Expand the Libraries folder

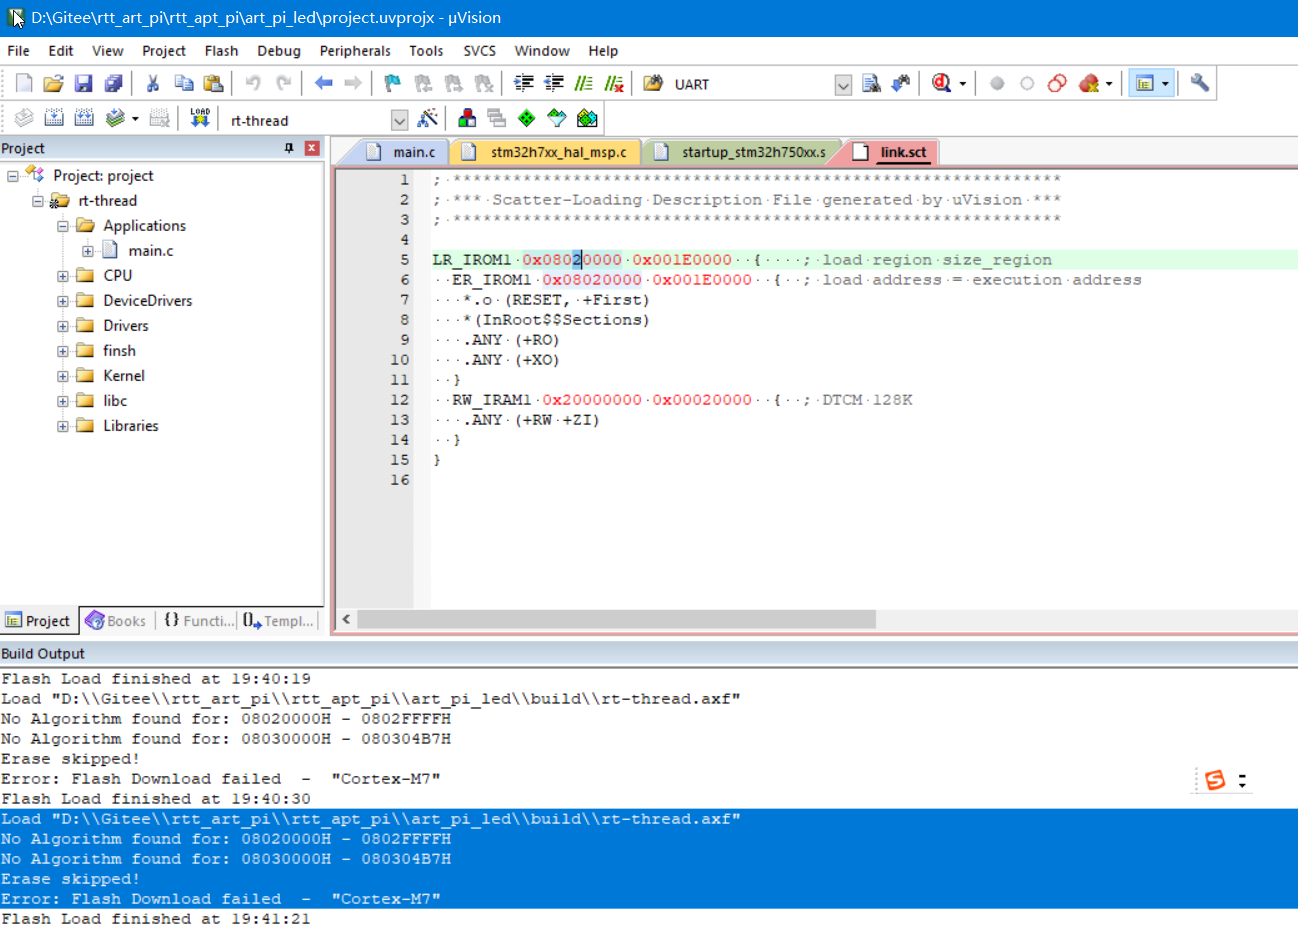tap(63, 426)
